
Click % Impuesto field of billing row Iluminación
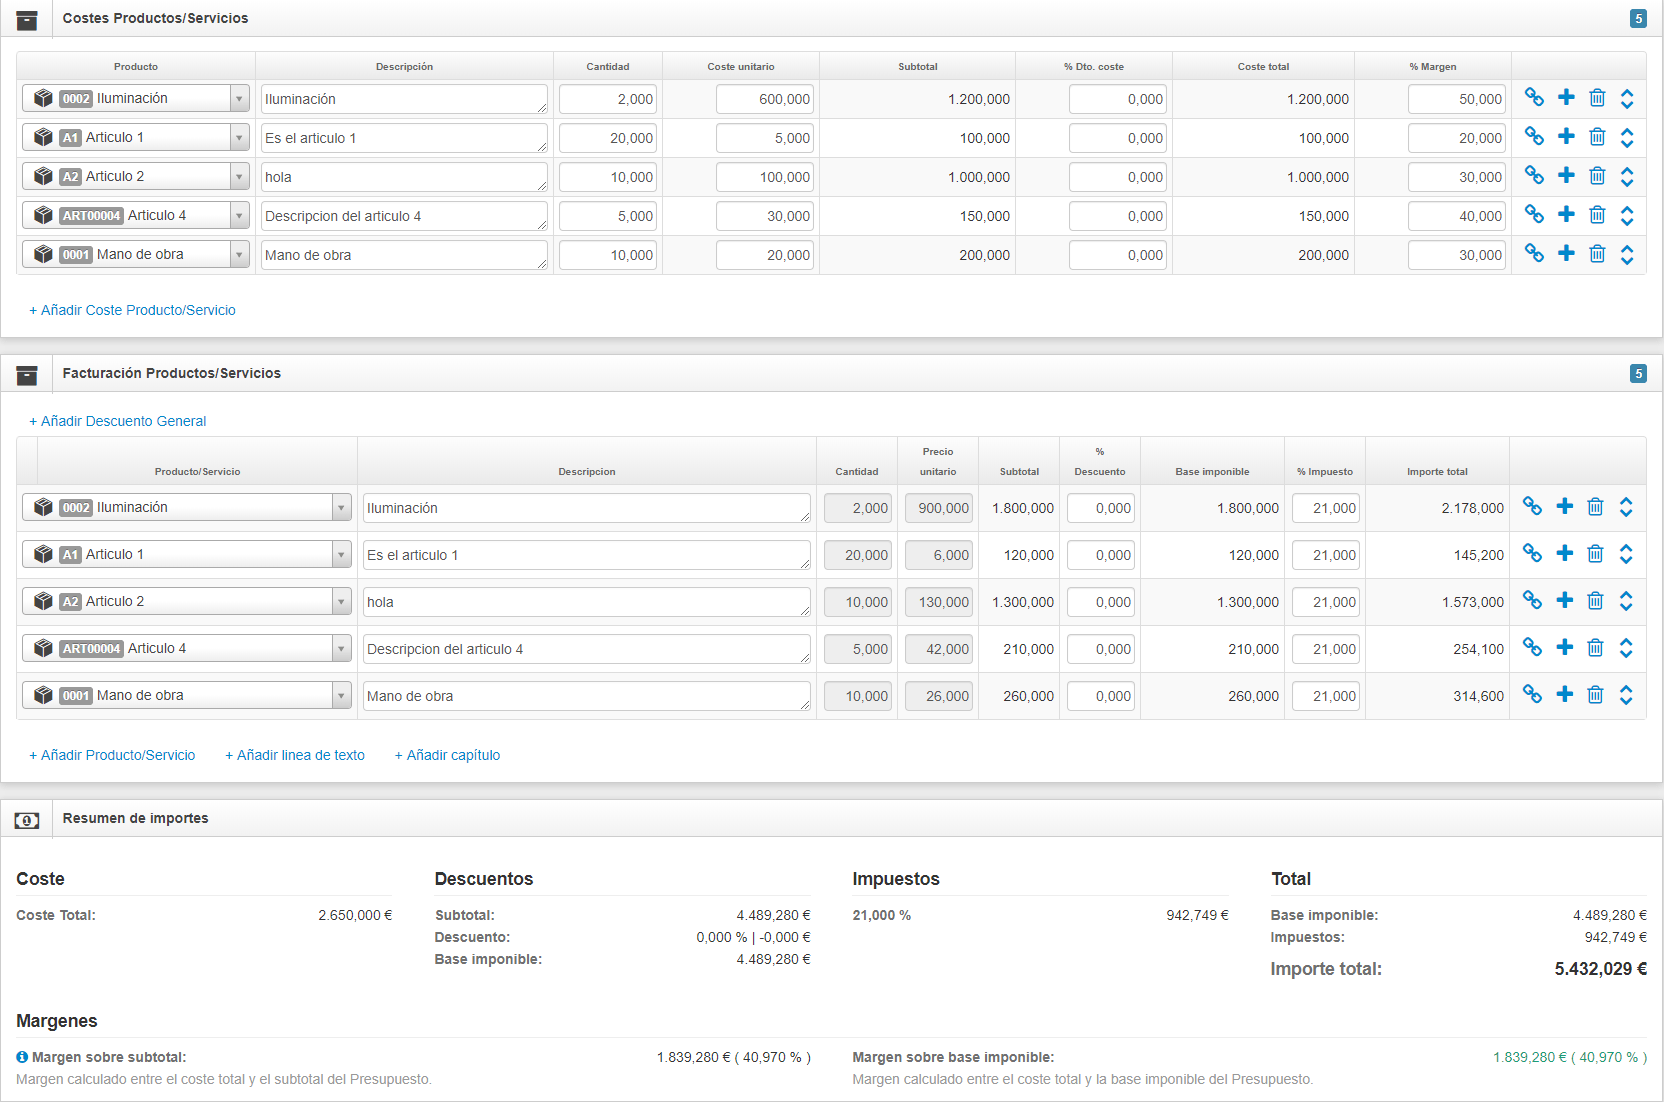[1326, 508]
